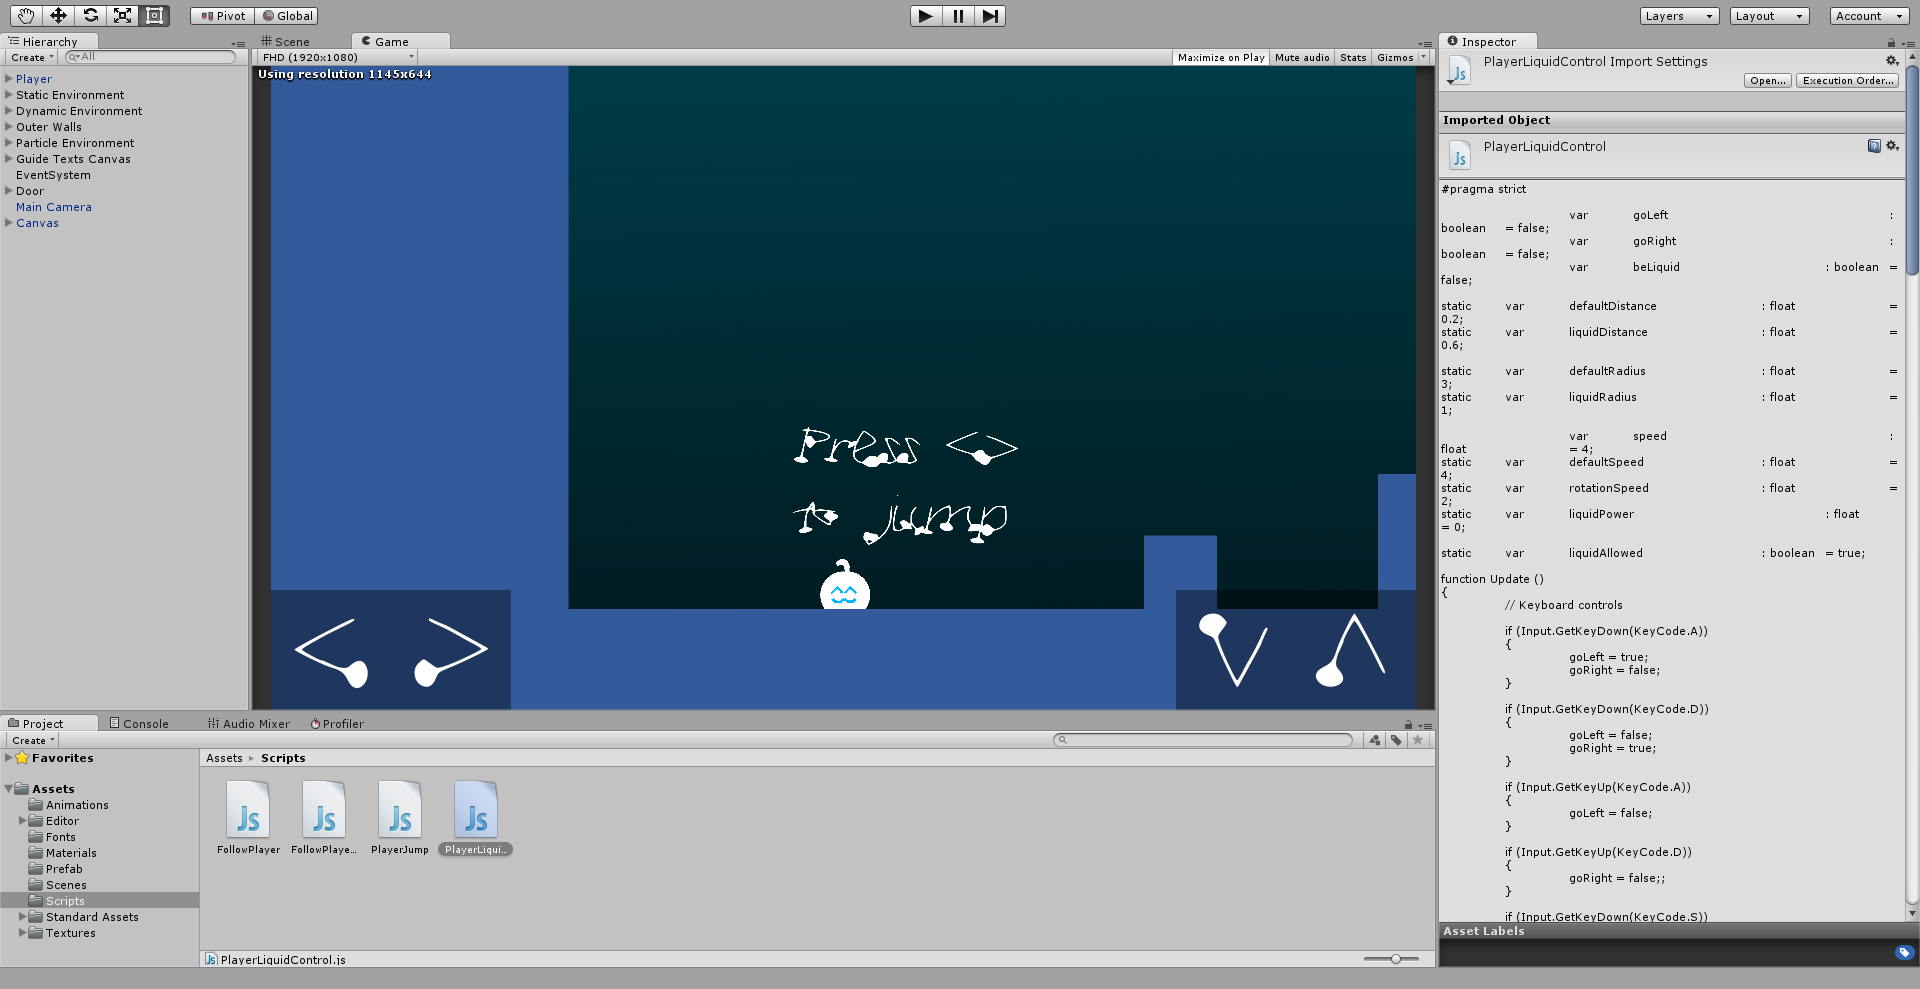This screenshot has width=1920, height=989.
Task: Open the Account dropdown
Action: tap(1868, 16)
